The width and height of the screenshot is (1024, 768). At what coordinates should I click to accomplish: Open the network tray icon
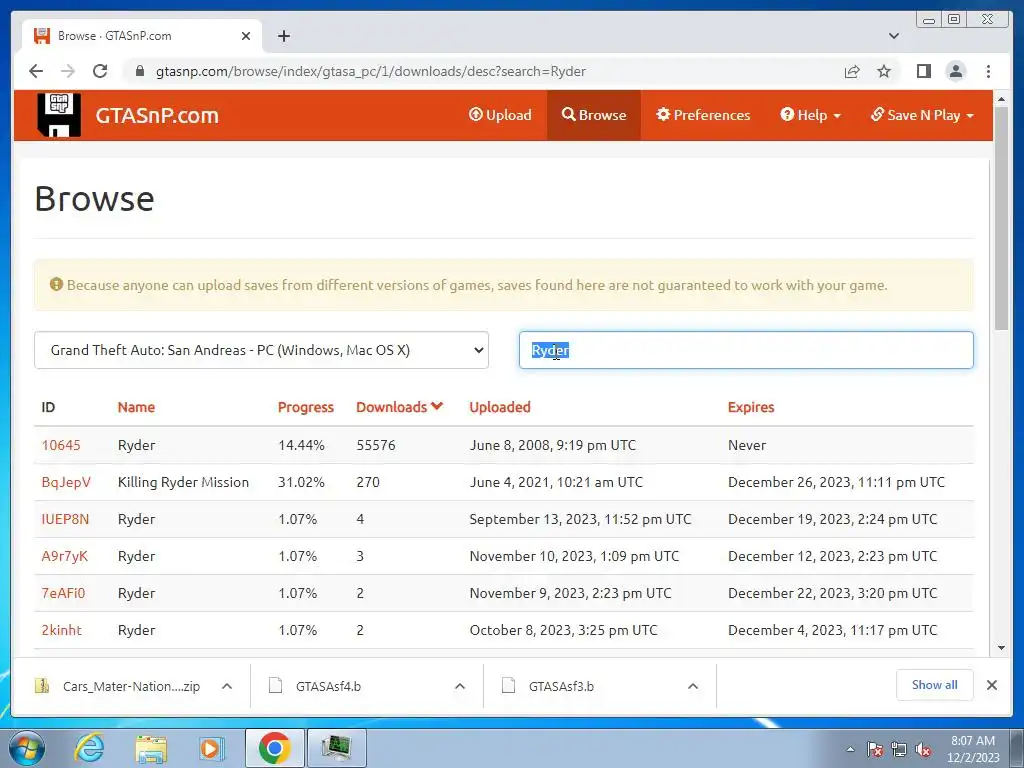coord(899,749)
